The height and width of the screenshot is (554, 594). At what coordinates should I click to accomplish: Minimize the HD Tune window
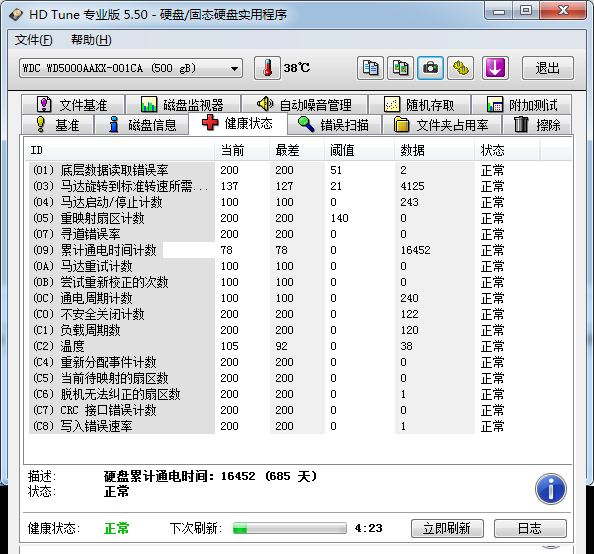tap(499, 11)
